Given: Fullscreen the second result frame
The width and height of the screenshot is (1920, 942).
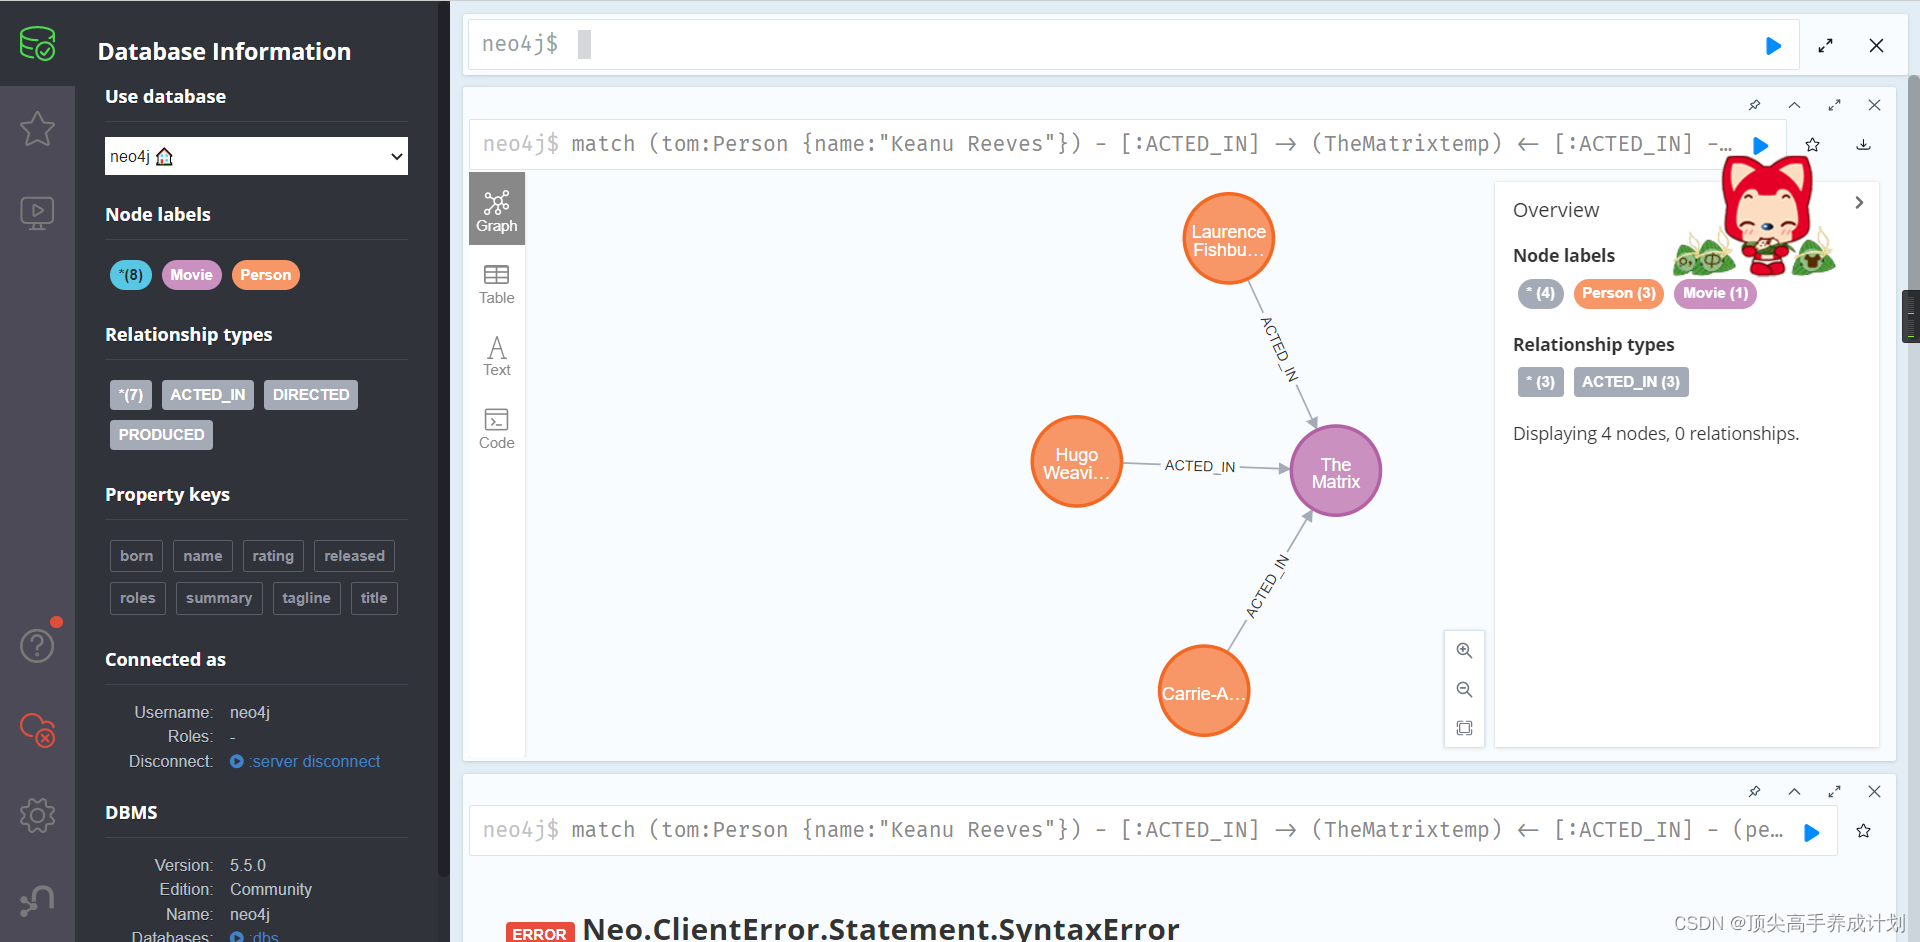Looking at the screenshot, I should click(x=1834, y=792).
